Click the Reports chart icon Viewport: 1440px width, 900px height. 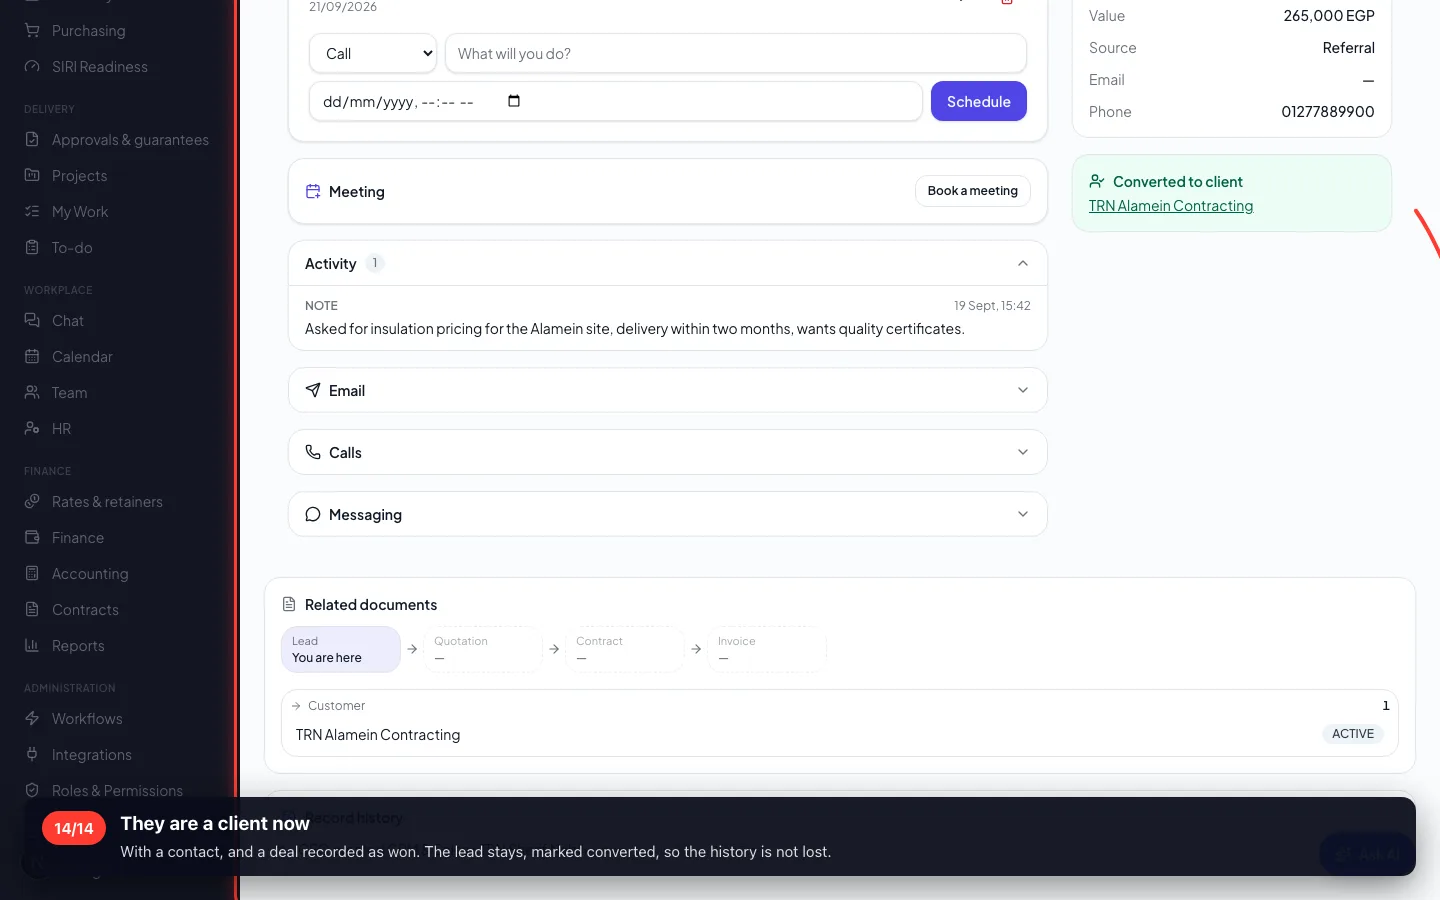(32, 646)
